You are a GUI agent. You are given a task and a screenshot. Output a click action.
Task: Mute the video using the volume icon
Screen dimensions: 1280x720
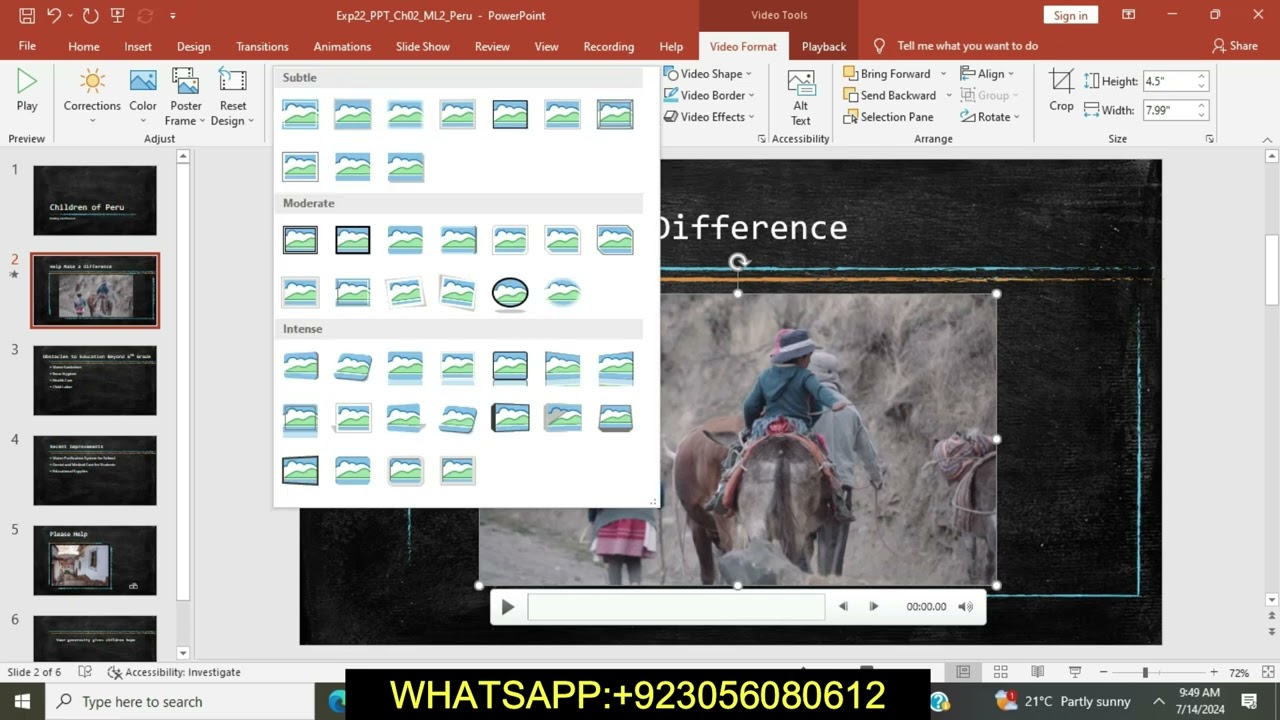(965, 607)
